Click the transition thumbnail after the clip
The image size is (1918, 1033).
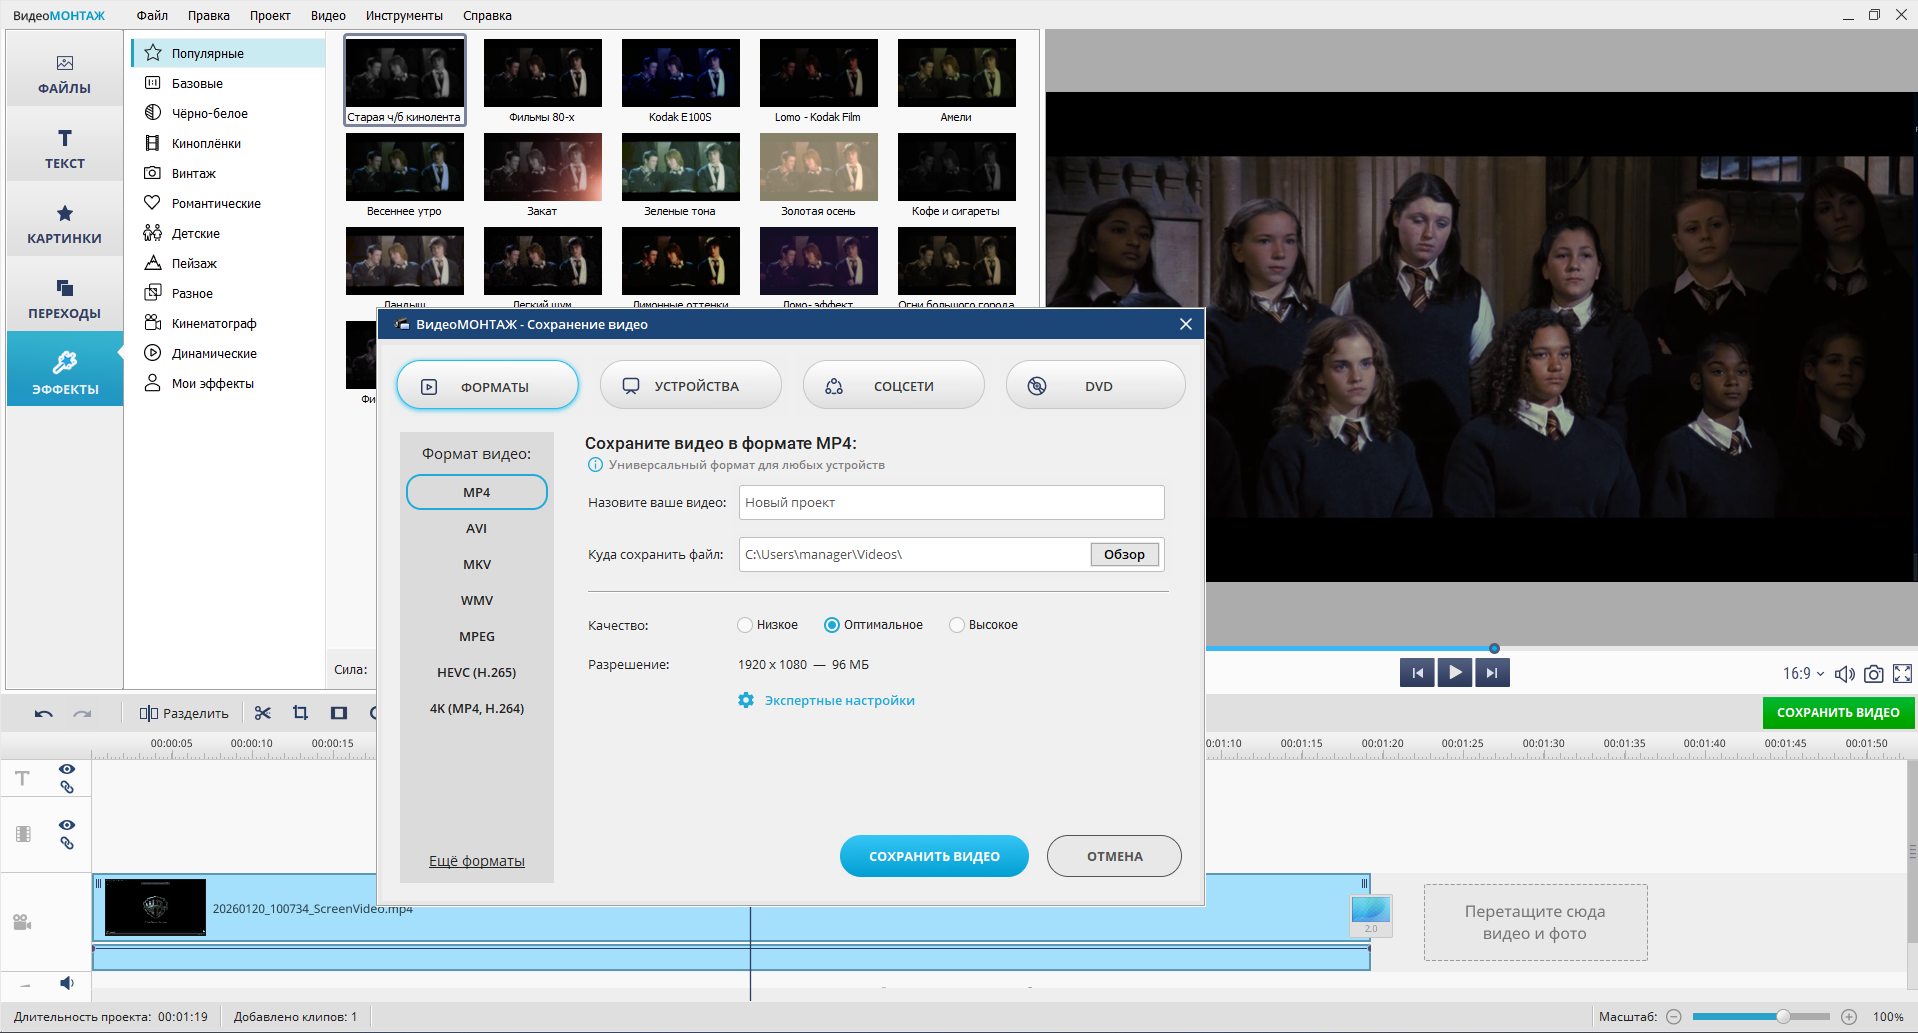coord(1371,915)
